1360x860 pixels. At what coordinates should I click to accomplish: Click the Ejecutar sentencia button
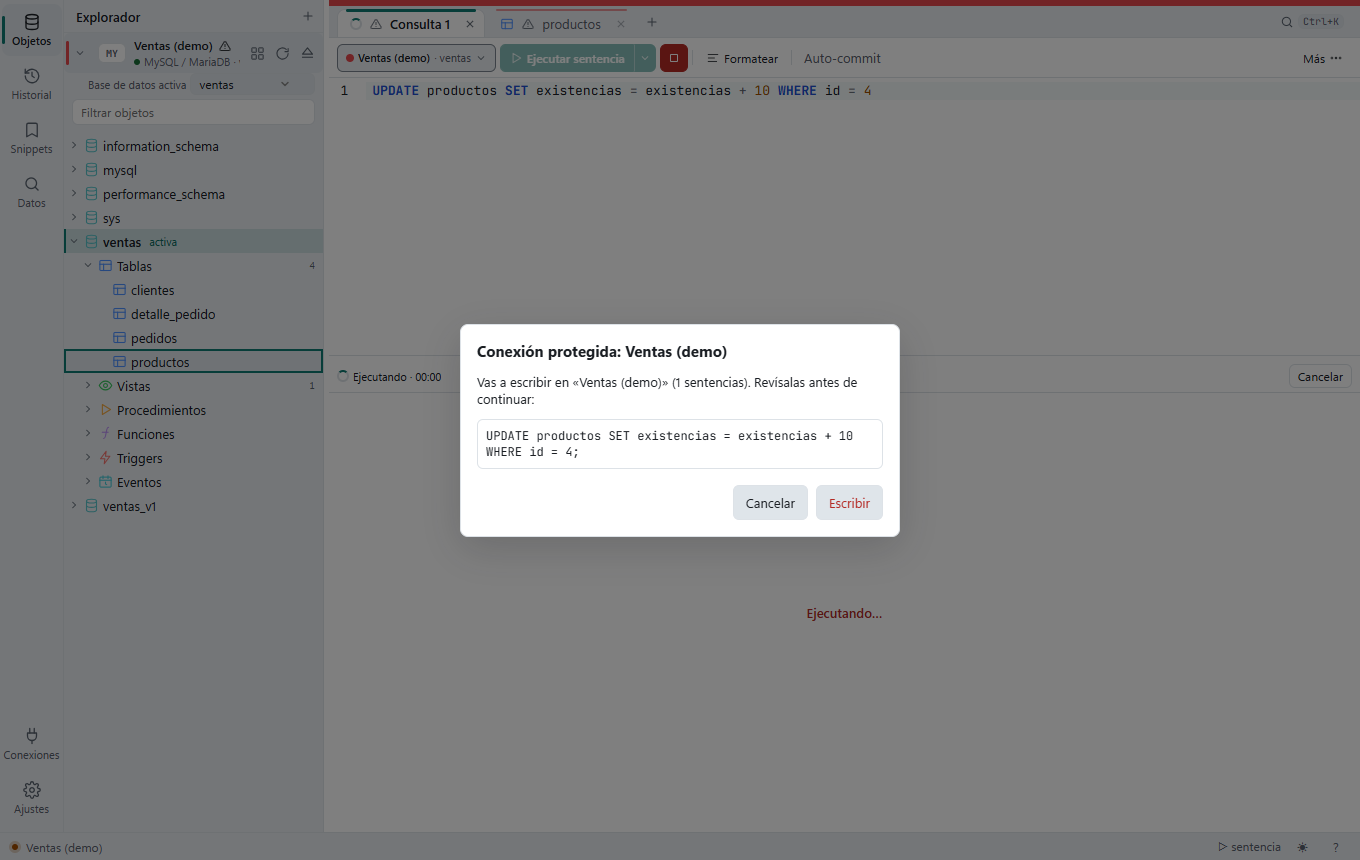(x=567, y=58)
